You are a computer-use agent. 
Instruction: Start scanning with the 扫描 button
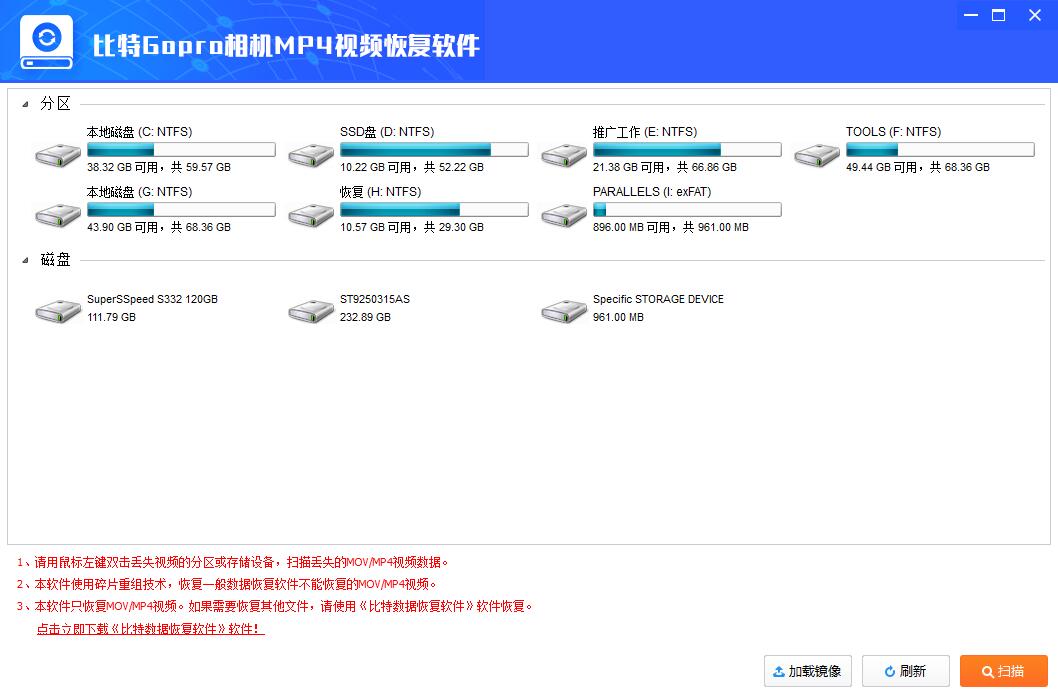(x=1003, y=671)
